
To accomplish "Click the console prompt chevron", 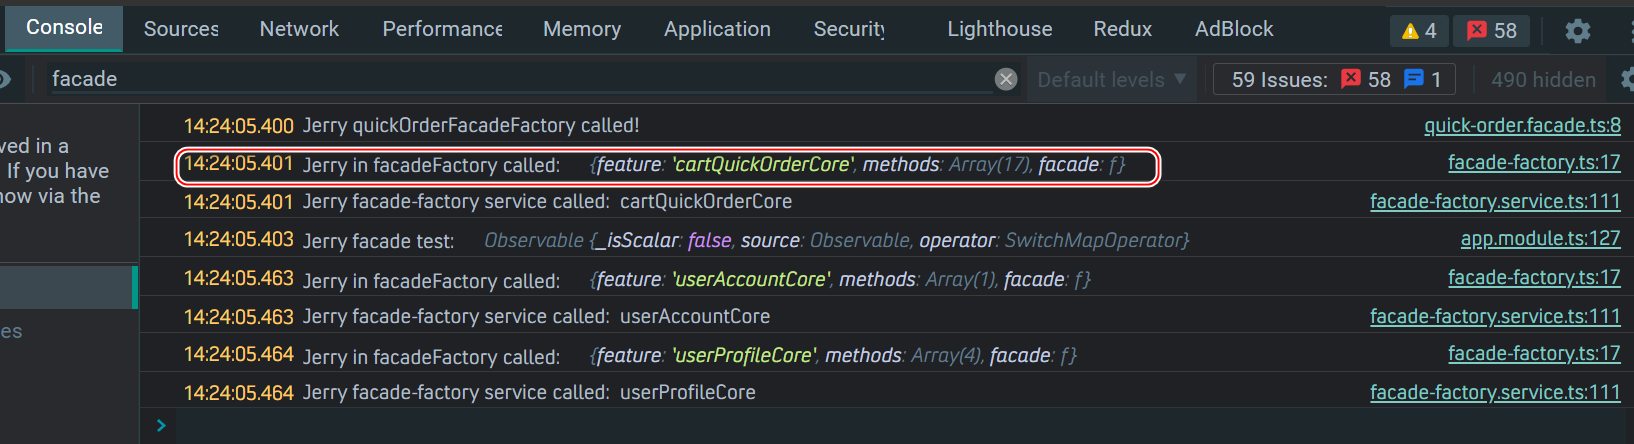I will point(161,426).
